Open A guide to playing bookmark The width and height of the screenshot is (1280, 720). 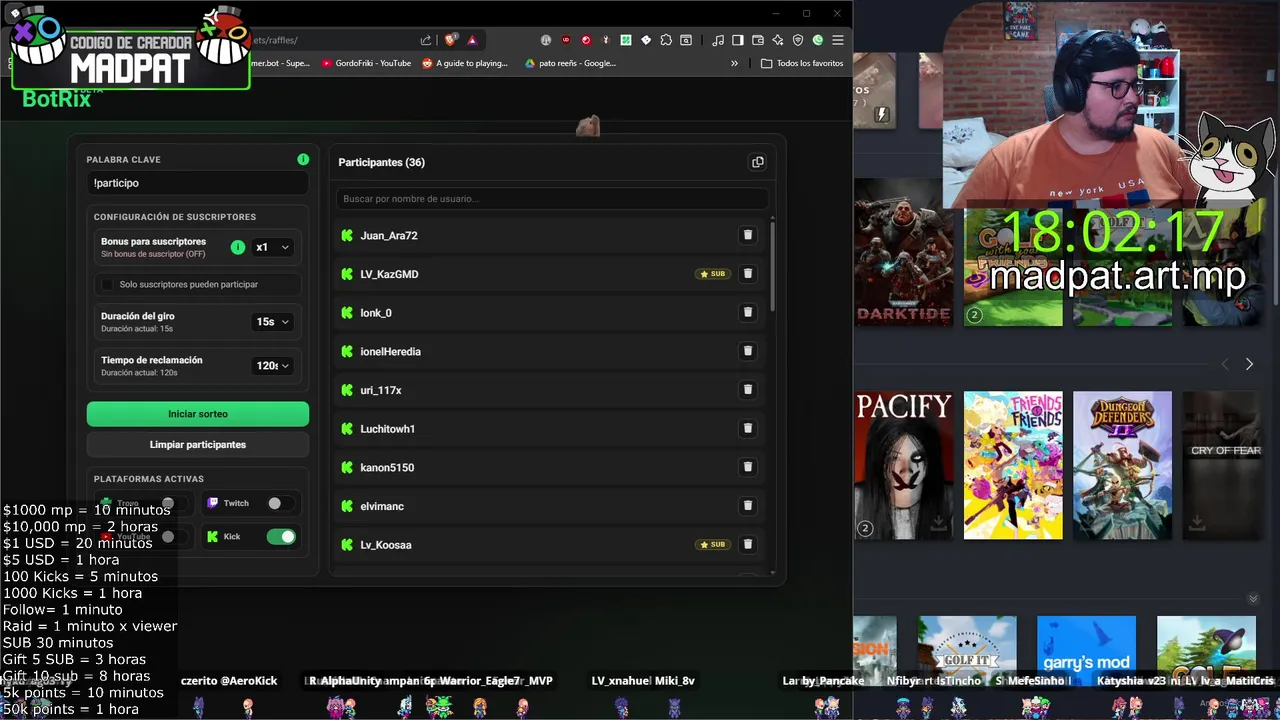[x=465, y=63]
